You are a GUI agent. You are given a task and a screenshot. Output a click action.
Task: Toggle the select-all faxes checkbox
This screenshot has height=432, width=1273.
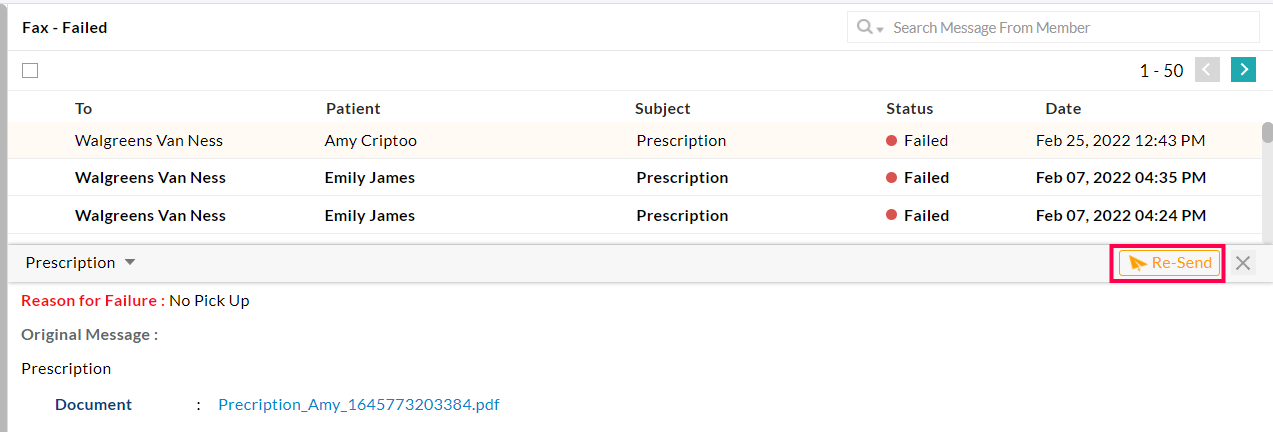[30, 70]
